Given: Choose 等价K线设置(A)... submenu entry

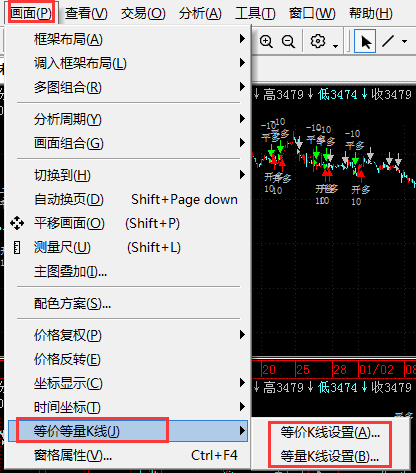Looking at the screenshot, I should (x=330, y=433).
